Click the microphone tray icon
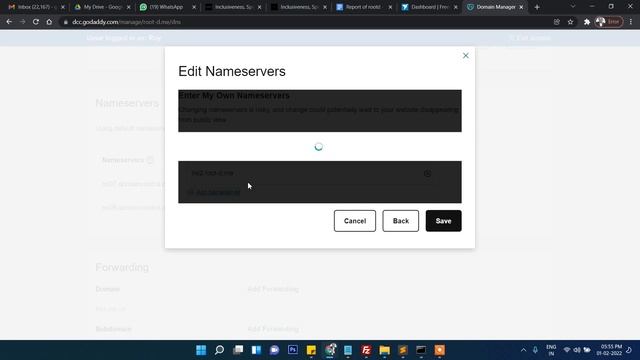 [x=535, y=350]
